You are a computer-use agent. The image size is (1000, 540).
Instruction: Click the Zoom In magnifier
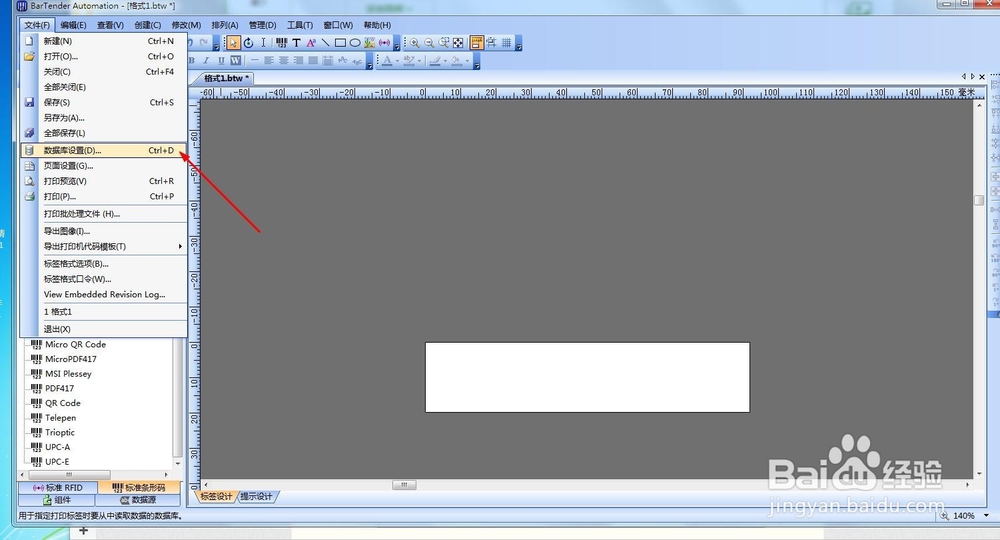click(415, 43)
